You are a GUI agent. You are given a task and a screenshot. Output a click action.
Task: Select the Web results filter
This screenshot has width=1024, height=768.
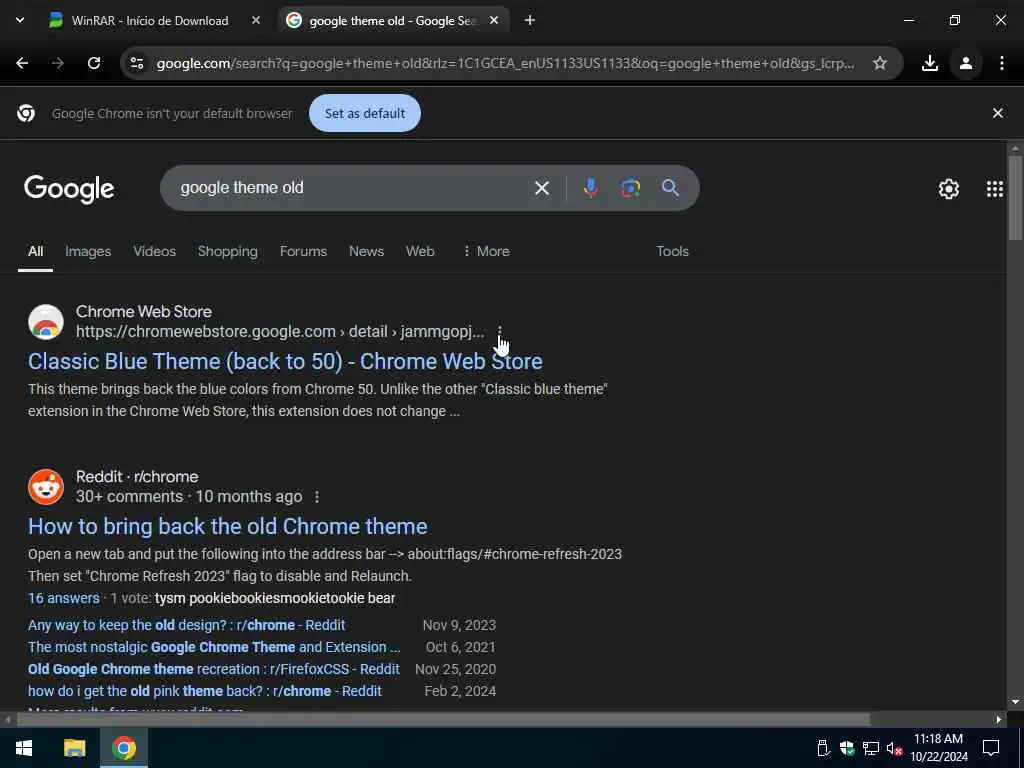pos(420,251)
